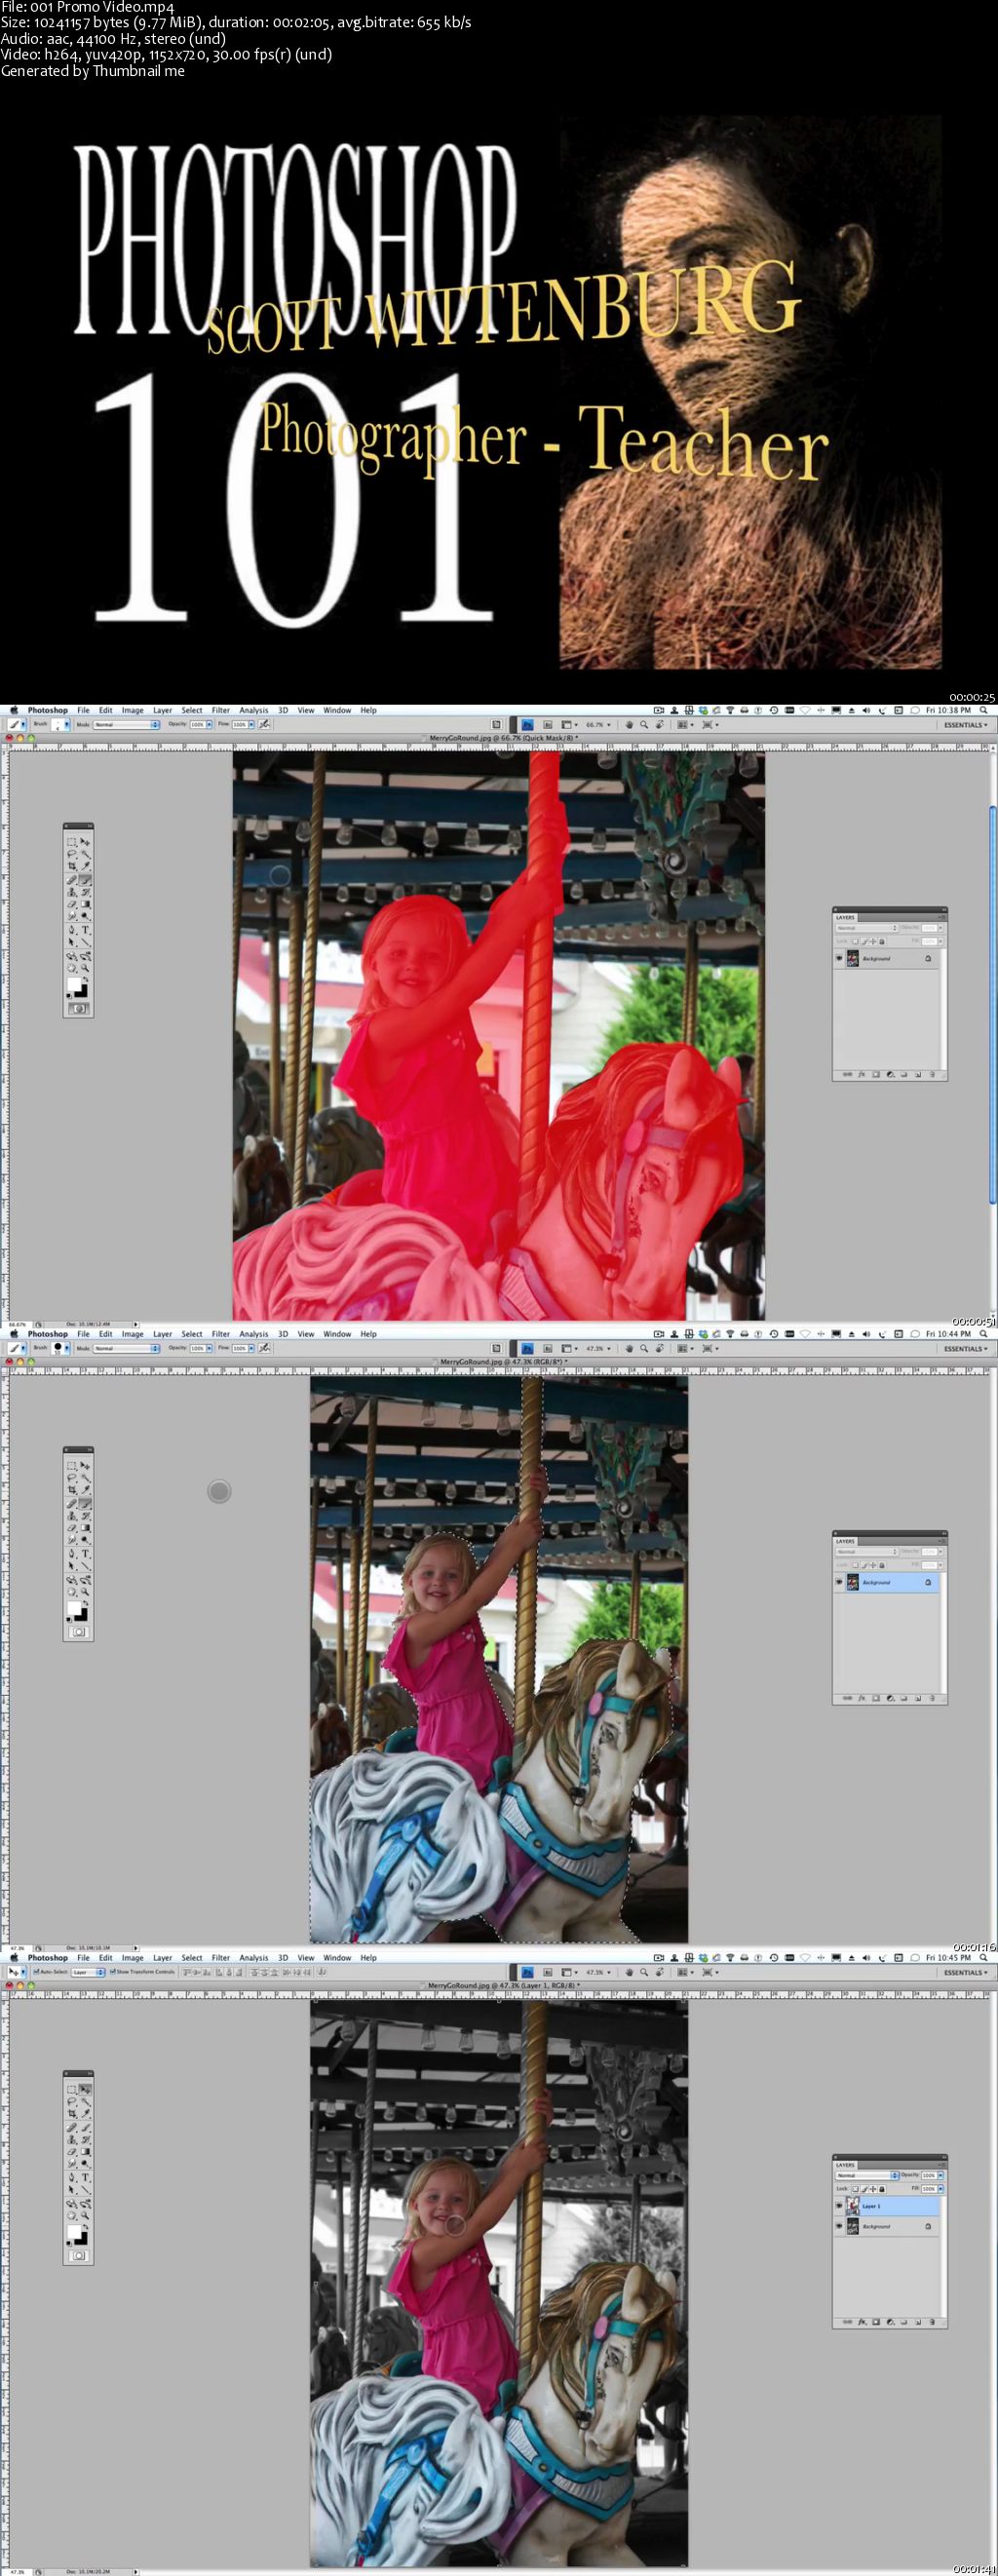Open Spotlight search in the 10:38 PM menu bar
998x2576 pixels.
coord(984,710)
